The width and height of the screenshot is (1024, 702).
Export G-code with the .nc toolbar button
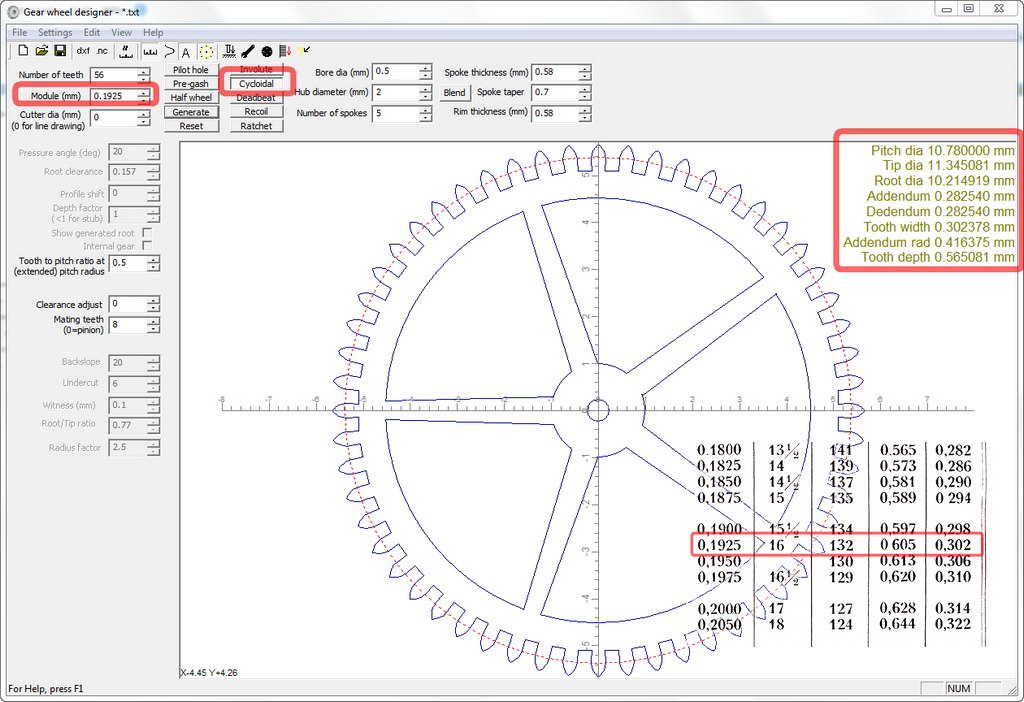coord(101,51)
